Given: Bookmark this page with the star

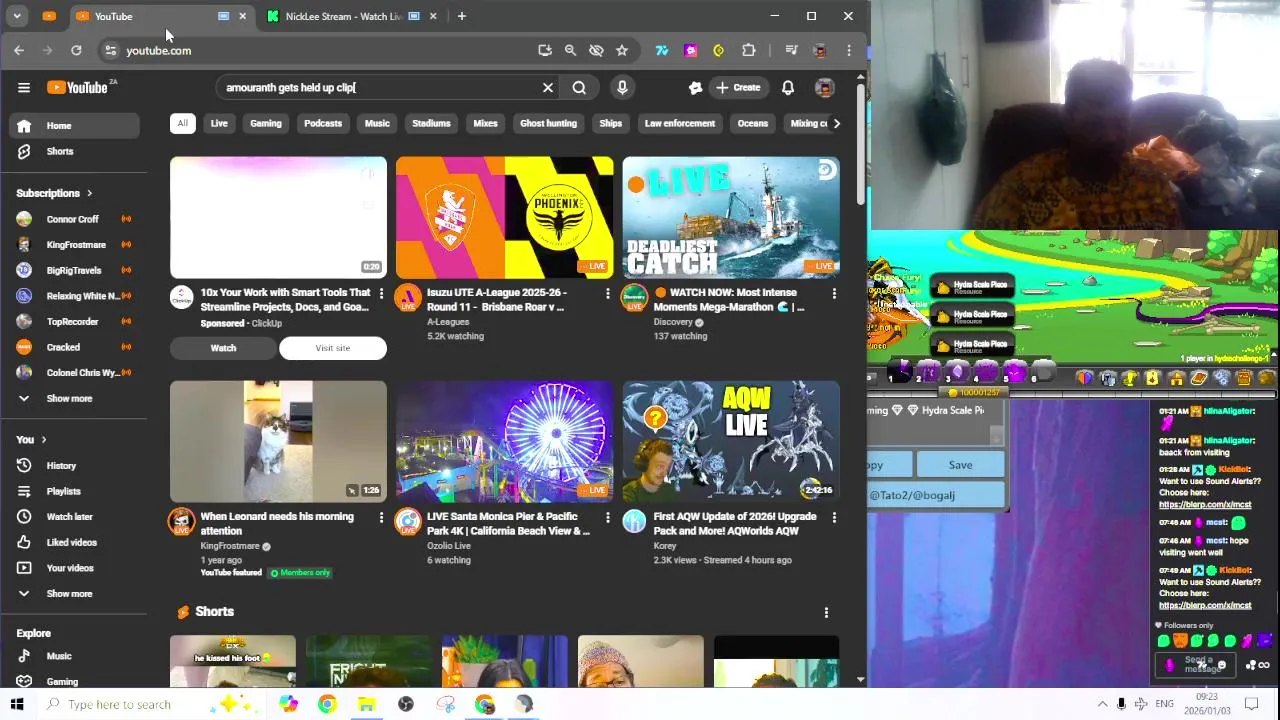Looking at the screenshot, I should point(622,50).
